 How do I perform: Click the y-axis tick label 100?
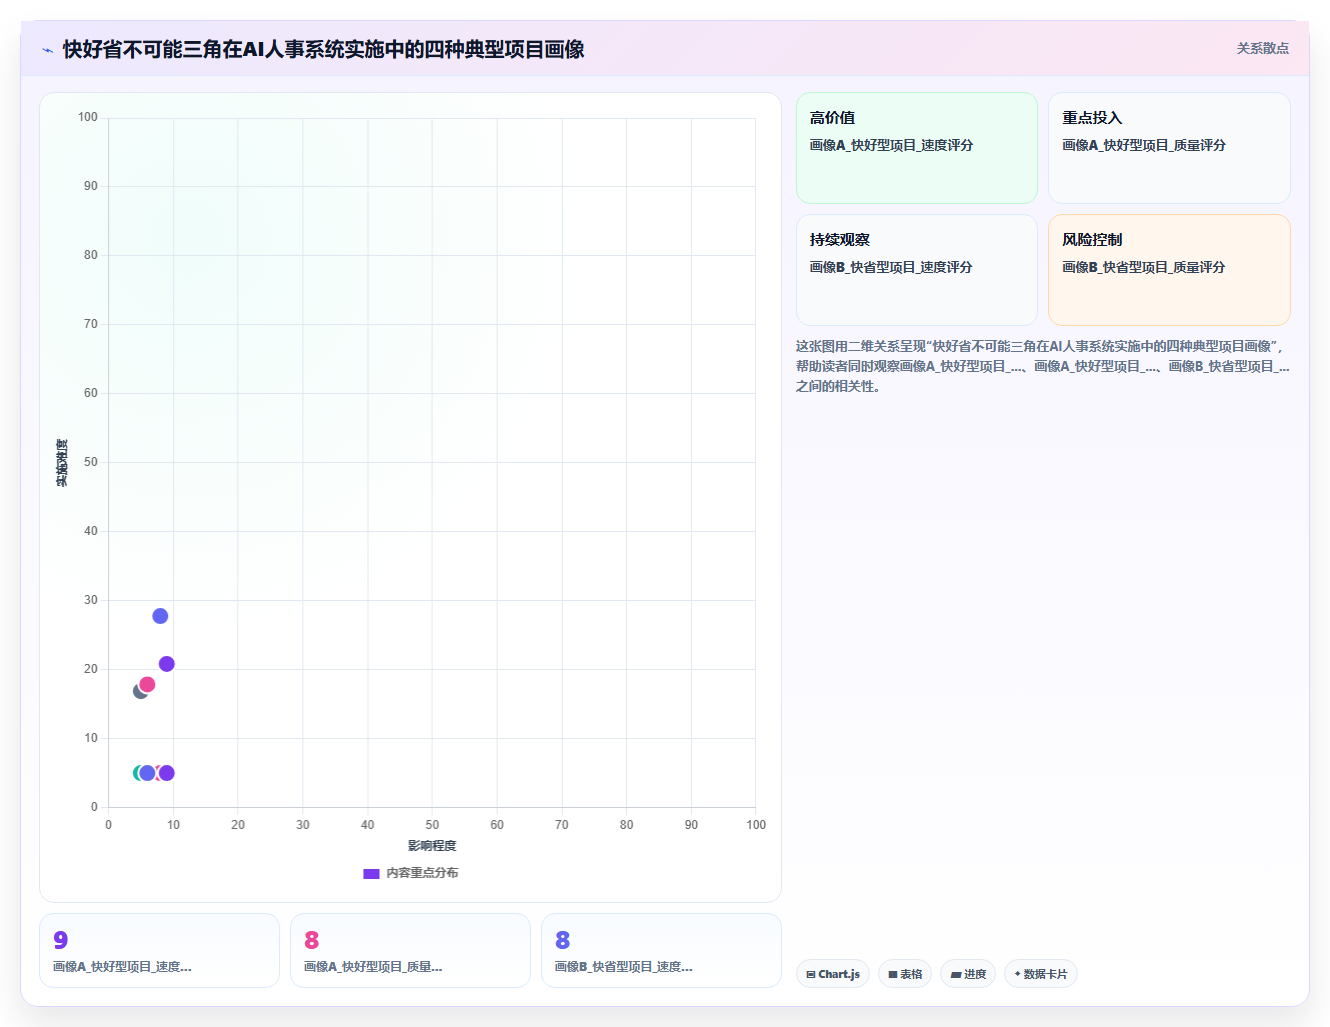(88, 117)
